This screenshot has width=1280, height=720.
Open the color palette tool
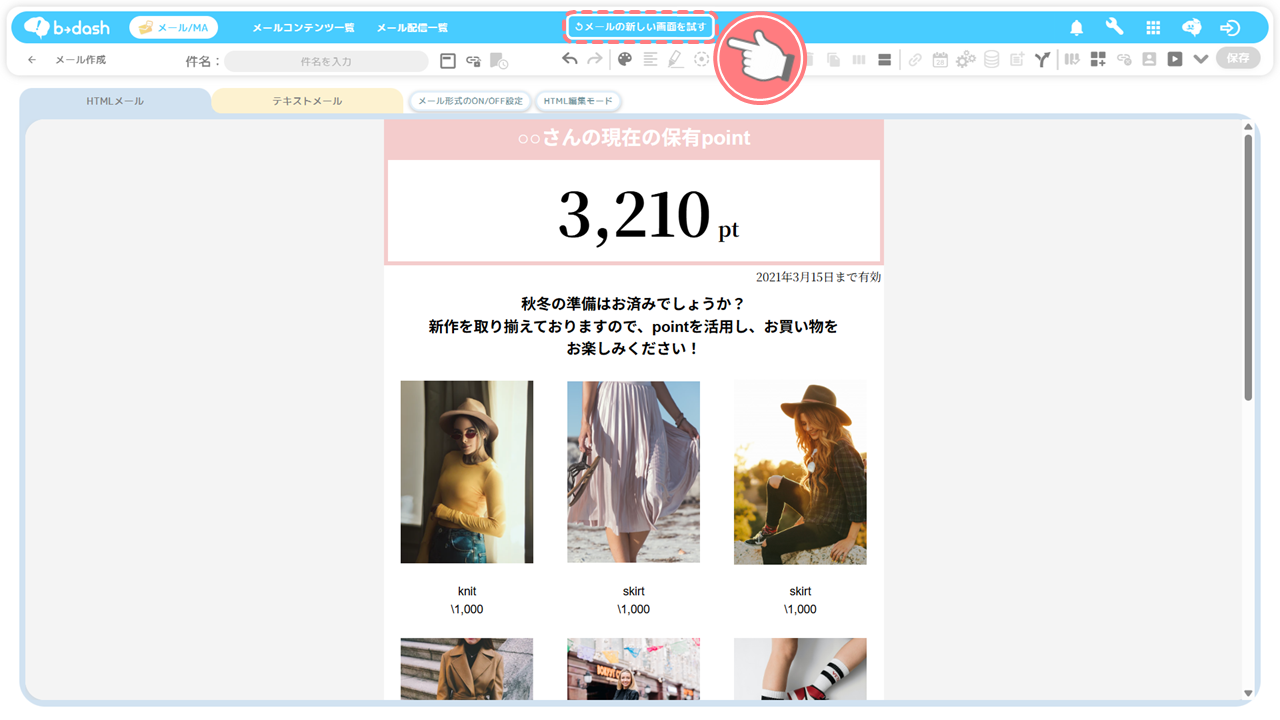click(x=625, y=59)
